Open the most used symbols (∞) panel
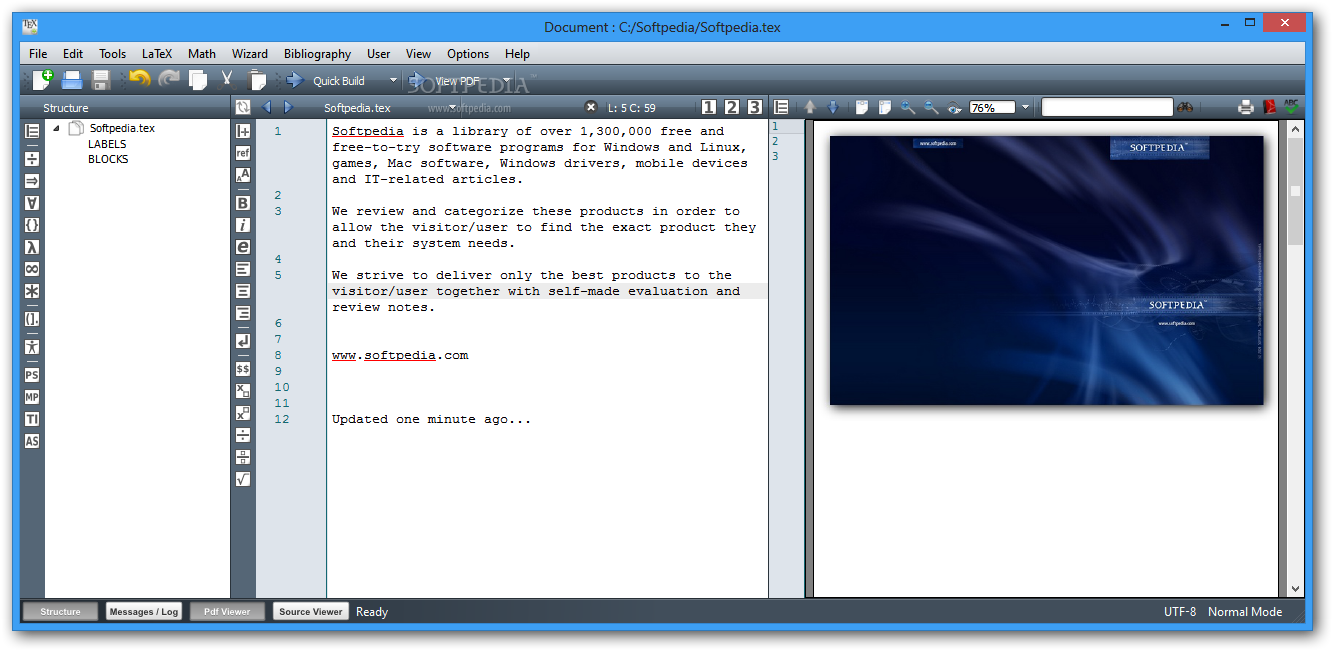The height and width of the screenshot is (651, 1333). (32, 269)
